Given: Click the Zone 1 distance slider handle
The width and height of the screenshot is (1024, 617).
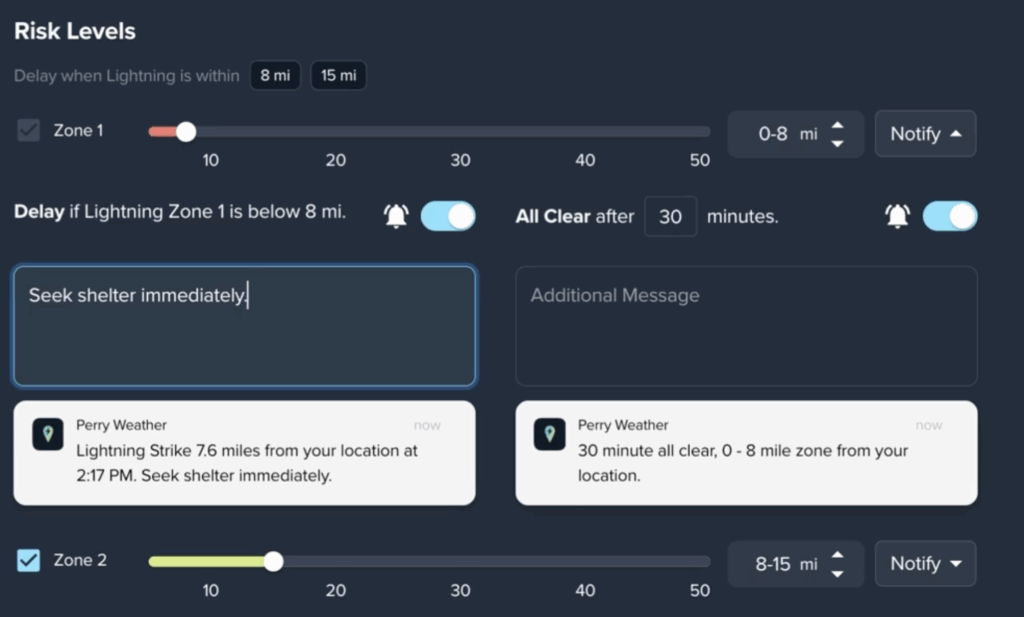Looking at the screenshot, I should click(185, 131).
